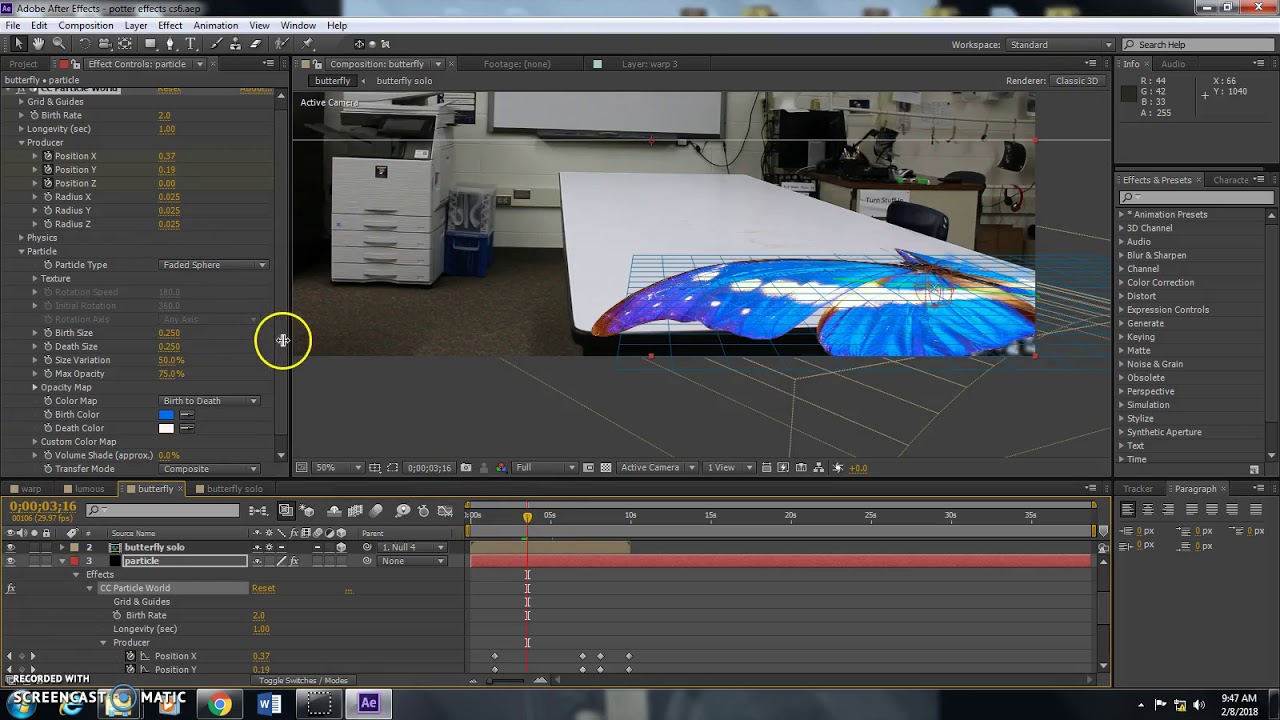Toggle the Radius X stopwatch
This screenshot has width=1280, height=720.
tap(47, 197)
